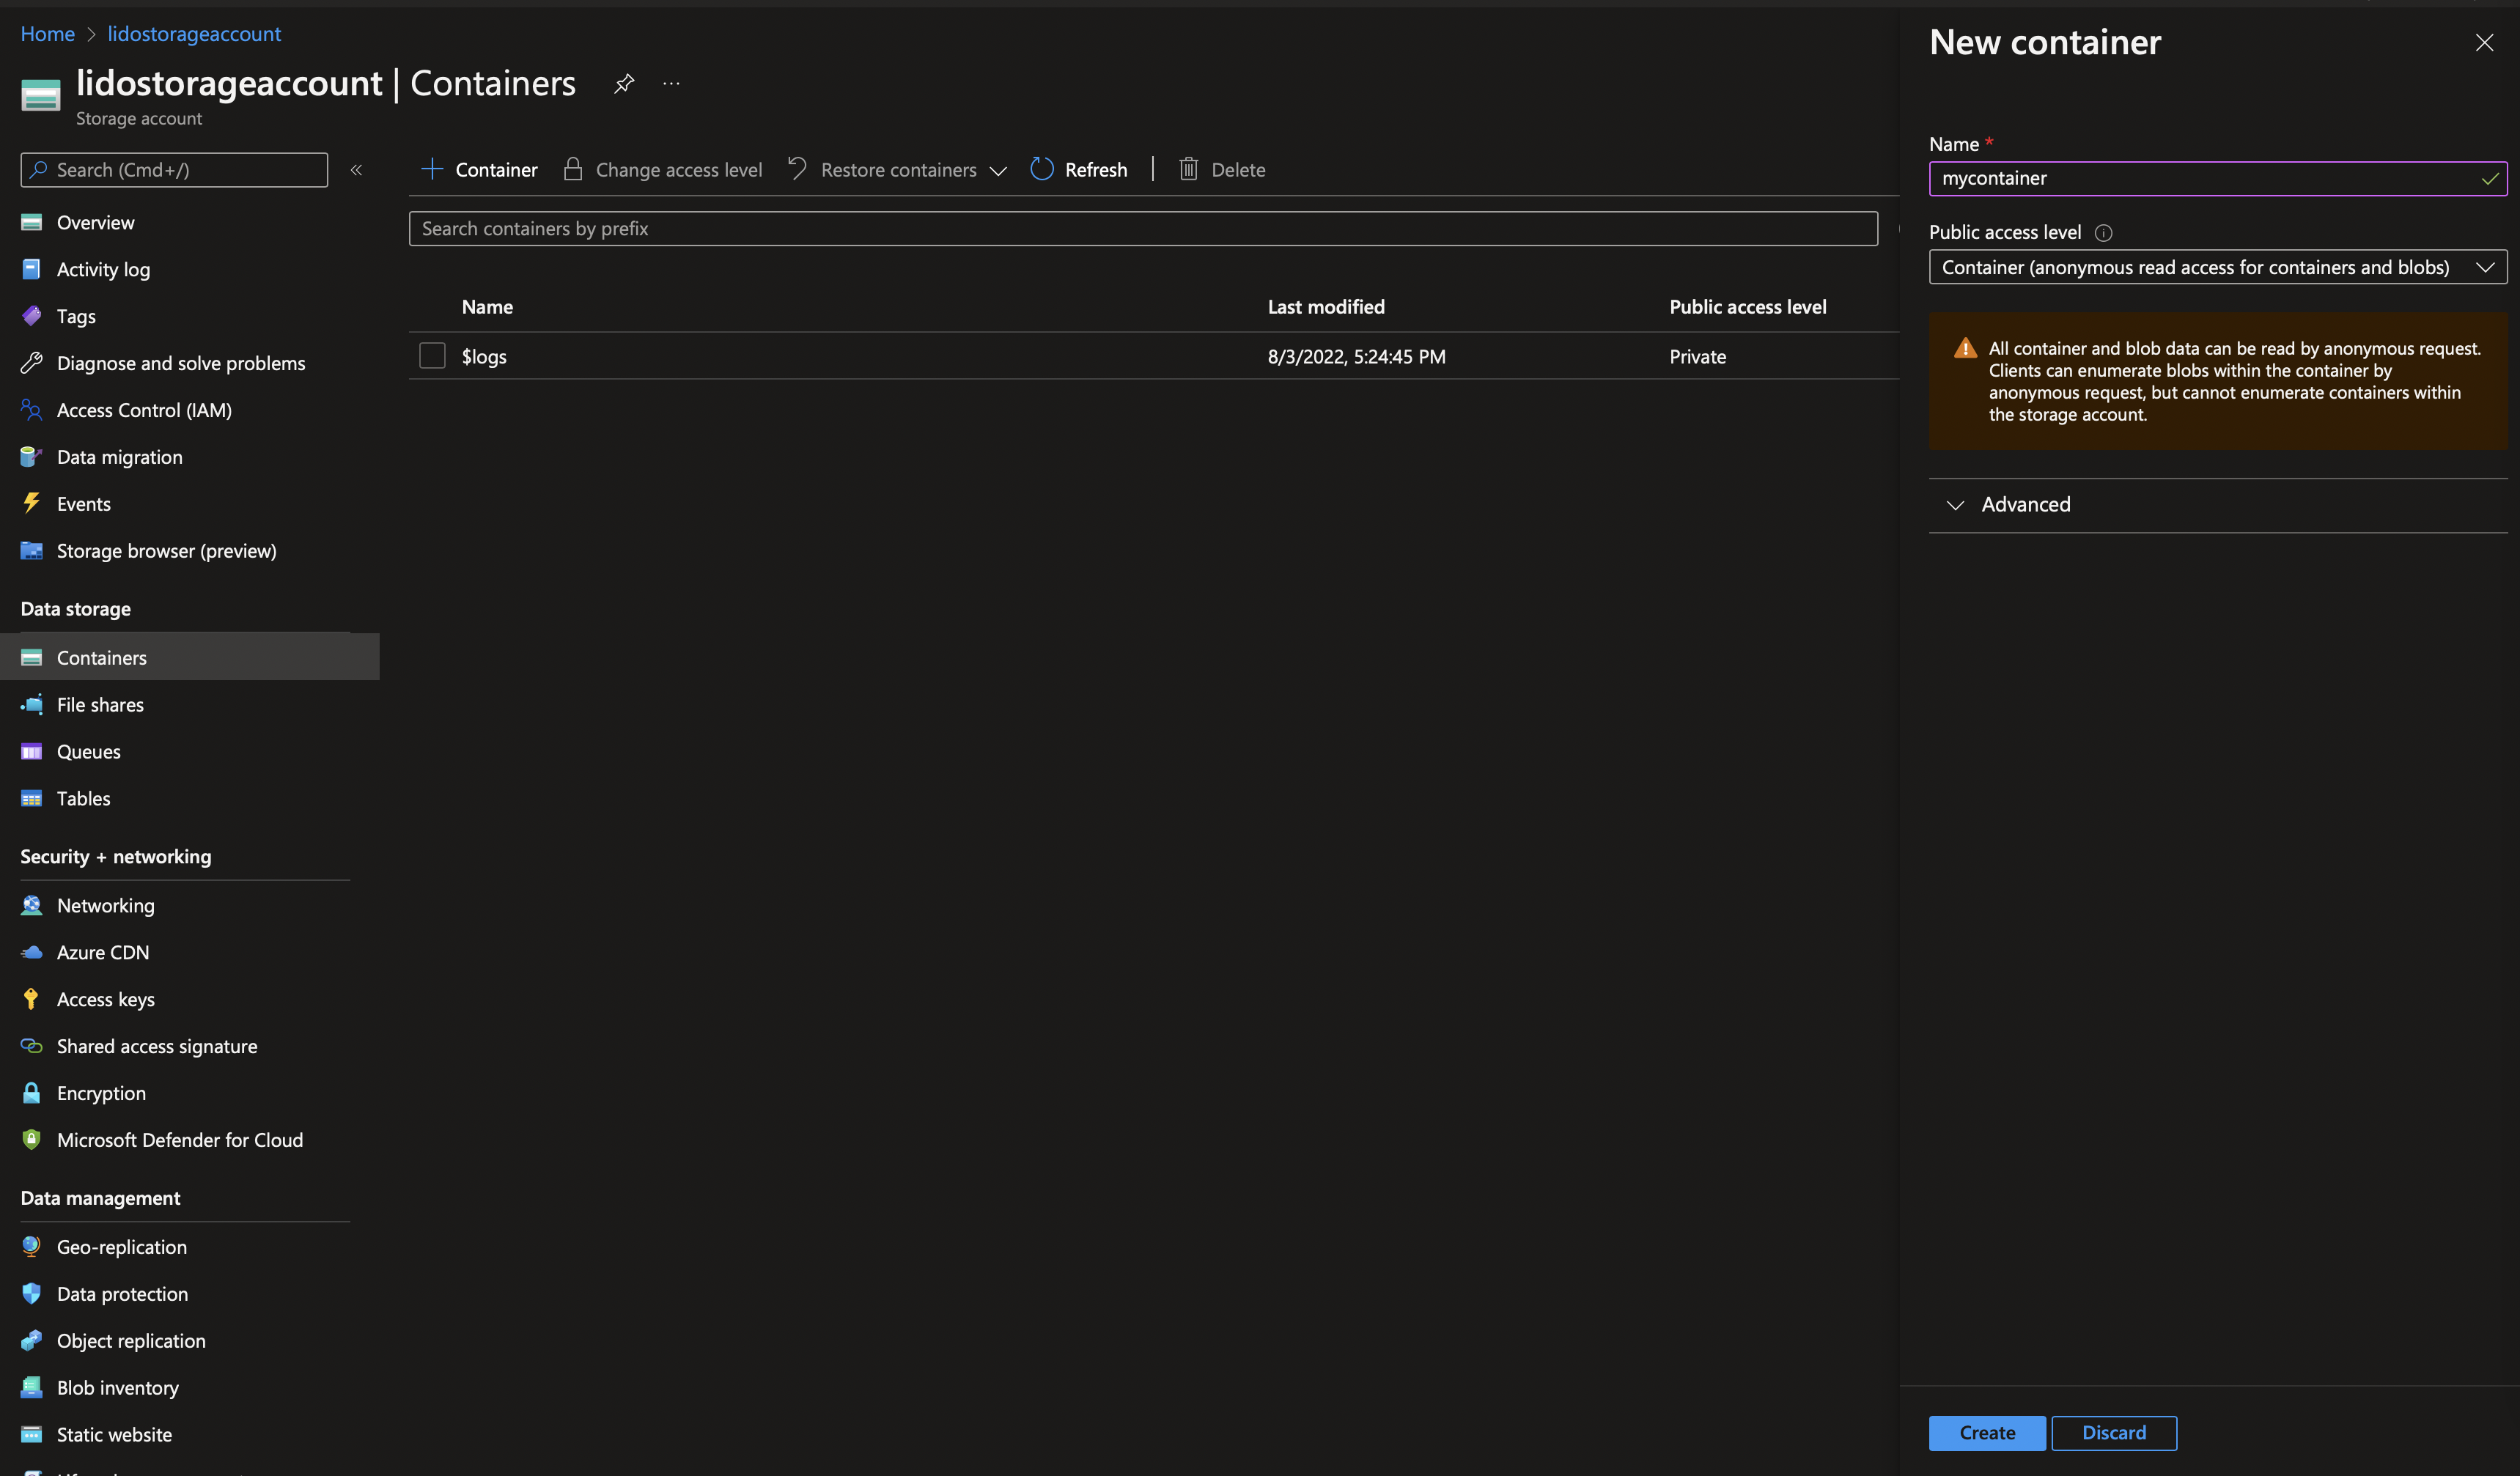
Task: Click the Discard button
Action: (2114, 1432)
